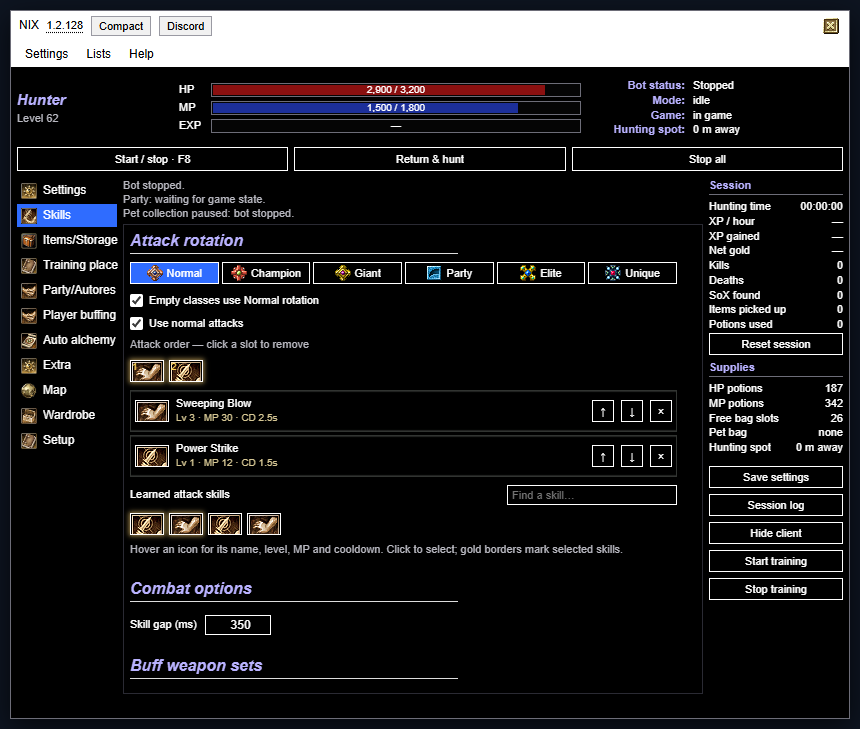Open Items/Storage sidebar section
860x729 pixels.
[x=67, y=240]
